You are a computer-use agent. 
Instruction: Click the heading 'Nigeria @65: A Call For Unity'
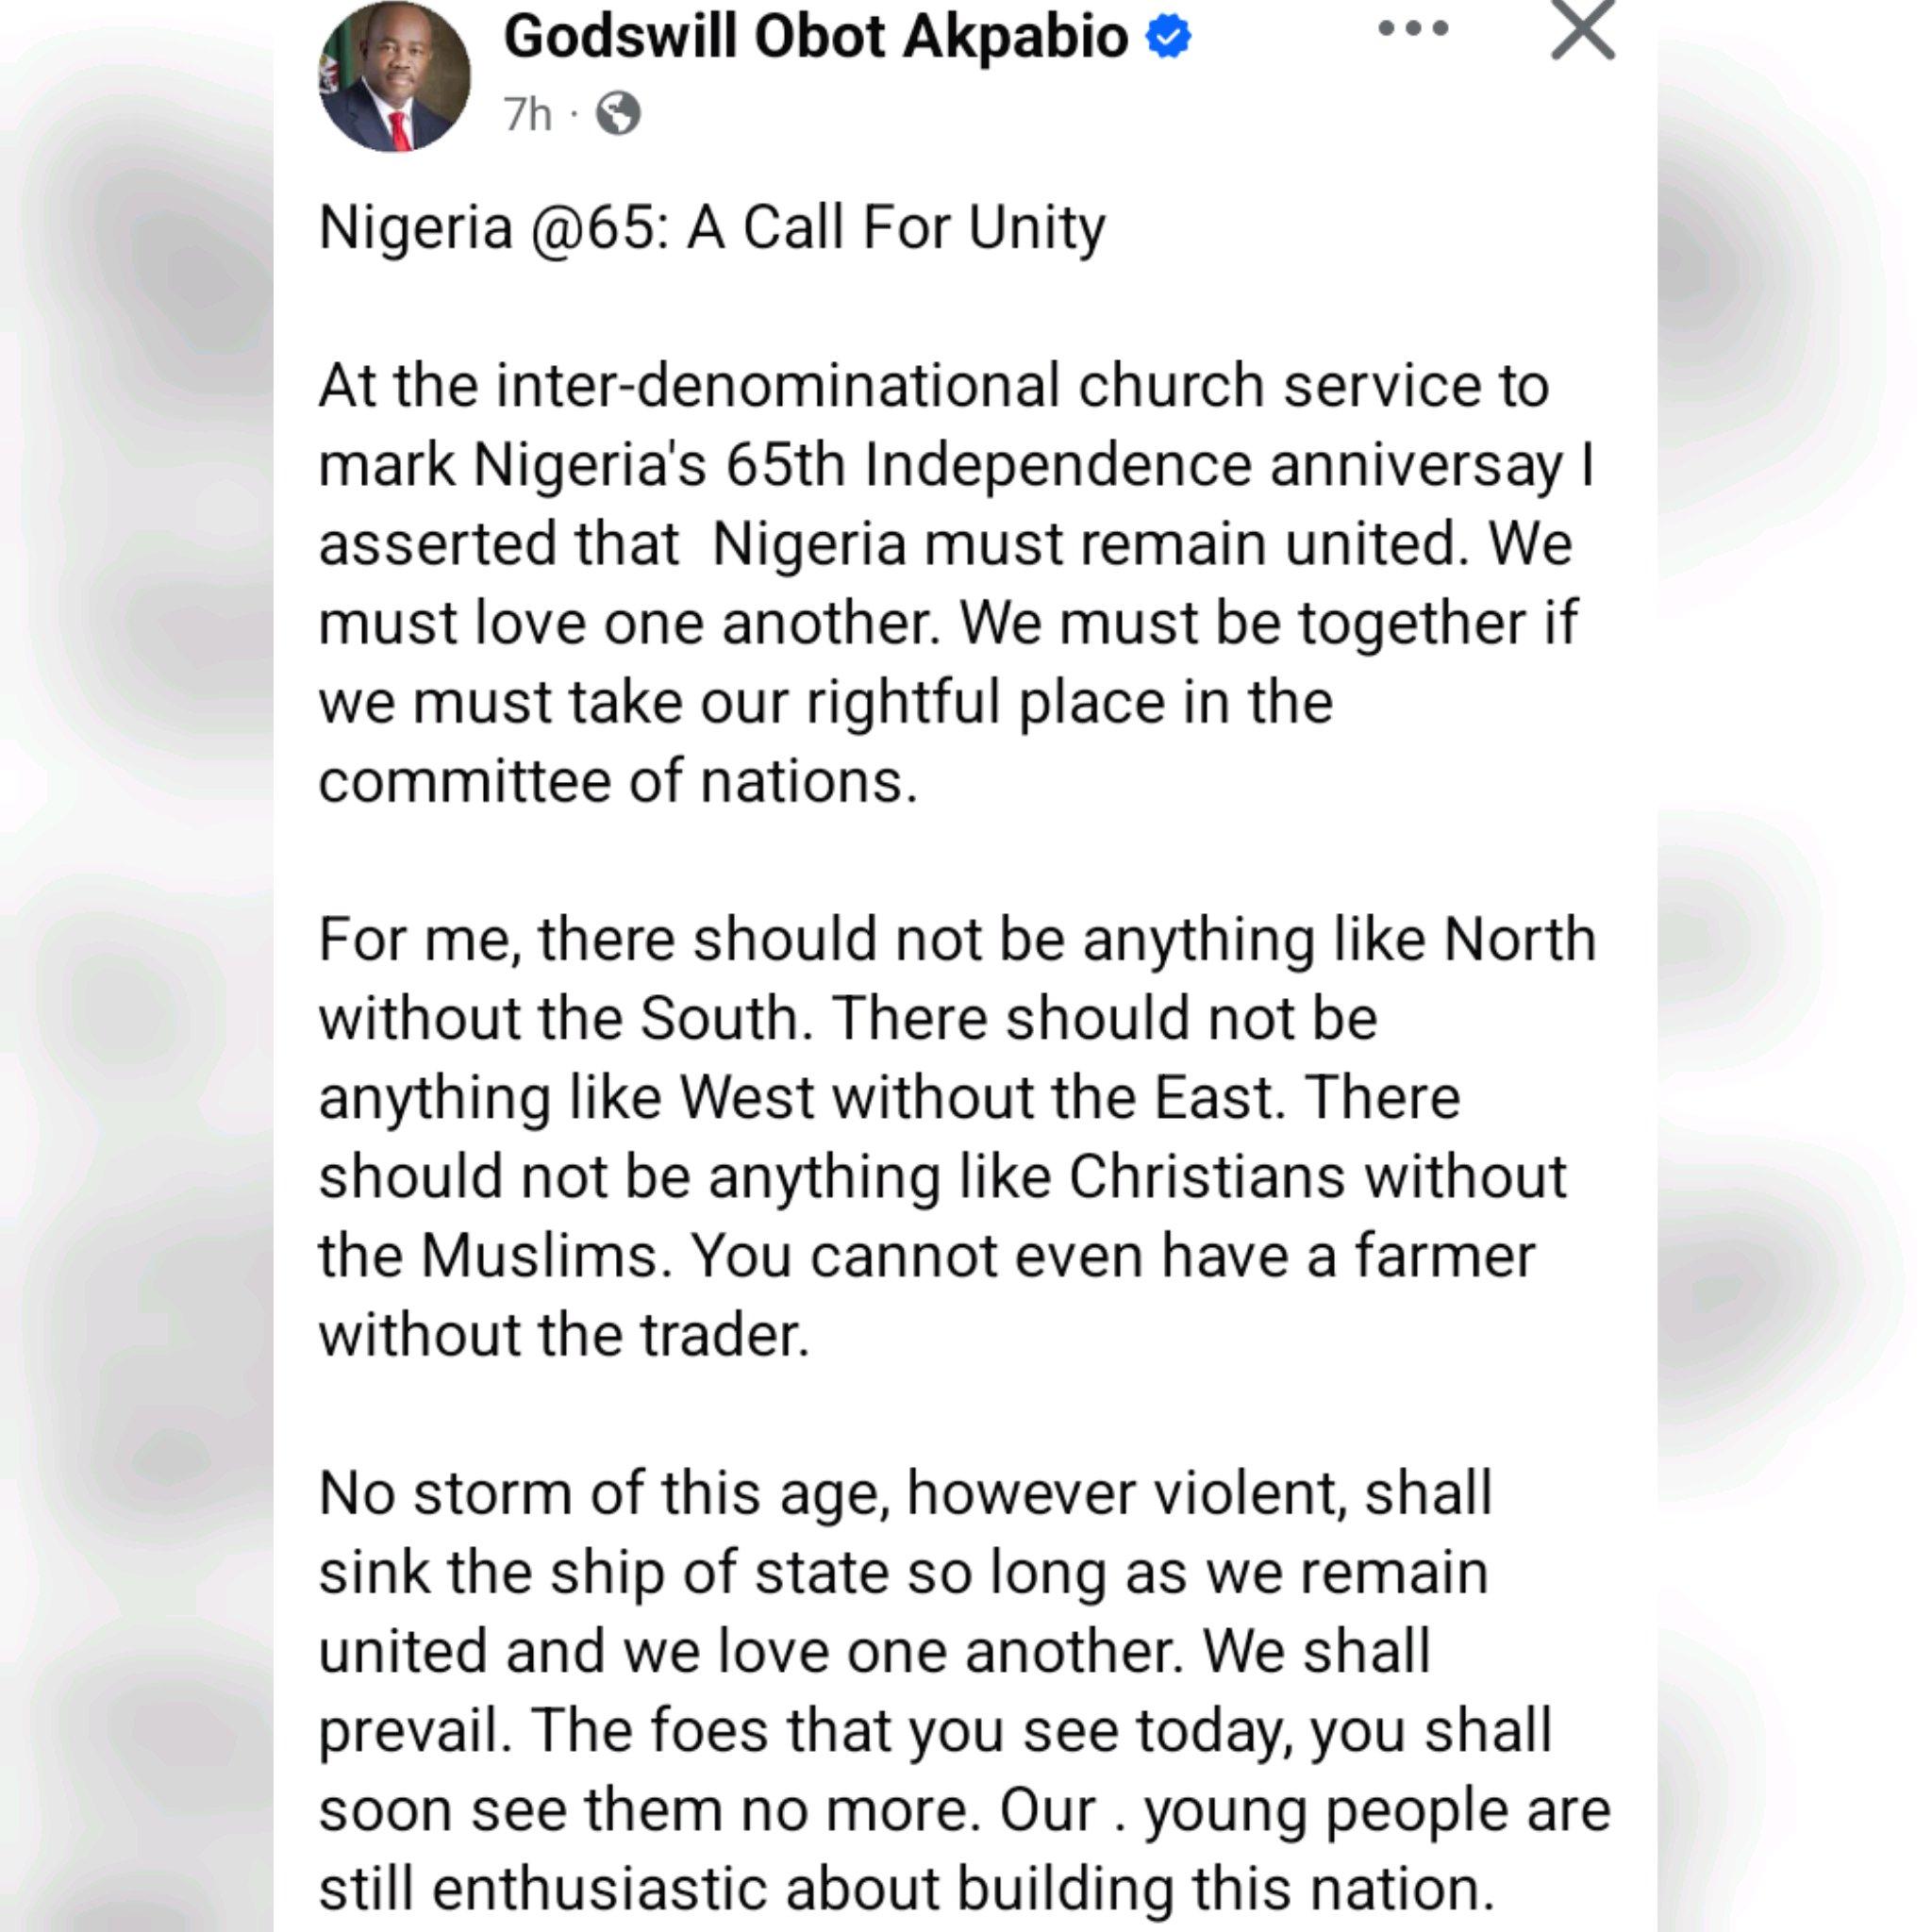click(x=712, y=228)
